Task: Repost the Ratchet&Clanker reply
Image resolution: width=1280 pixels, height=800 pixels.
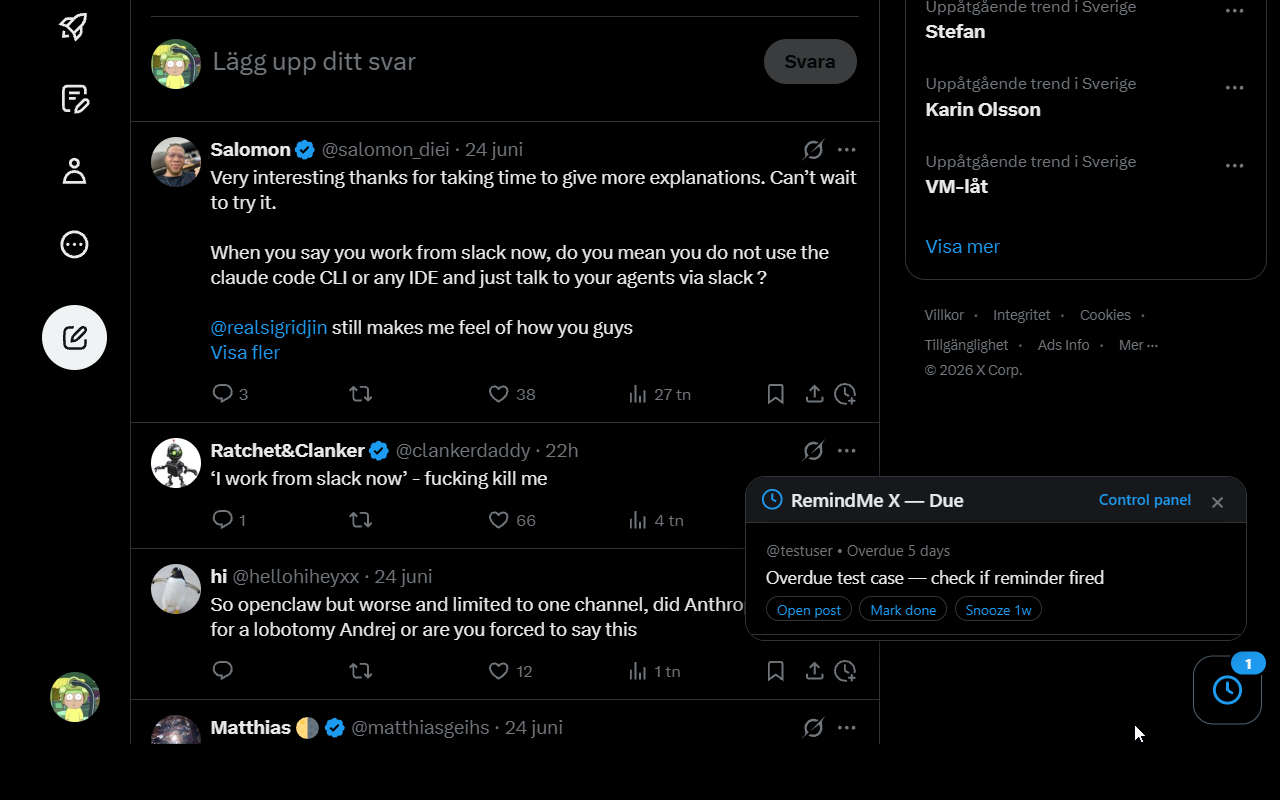Action: 360,520
